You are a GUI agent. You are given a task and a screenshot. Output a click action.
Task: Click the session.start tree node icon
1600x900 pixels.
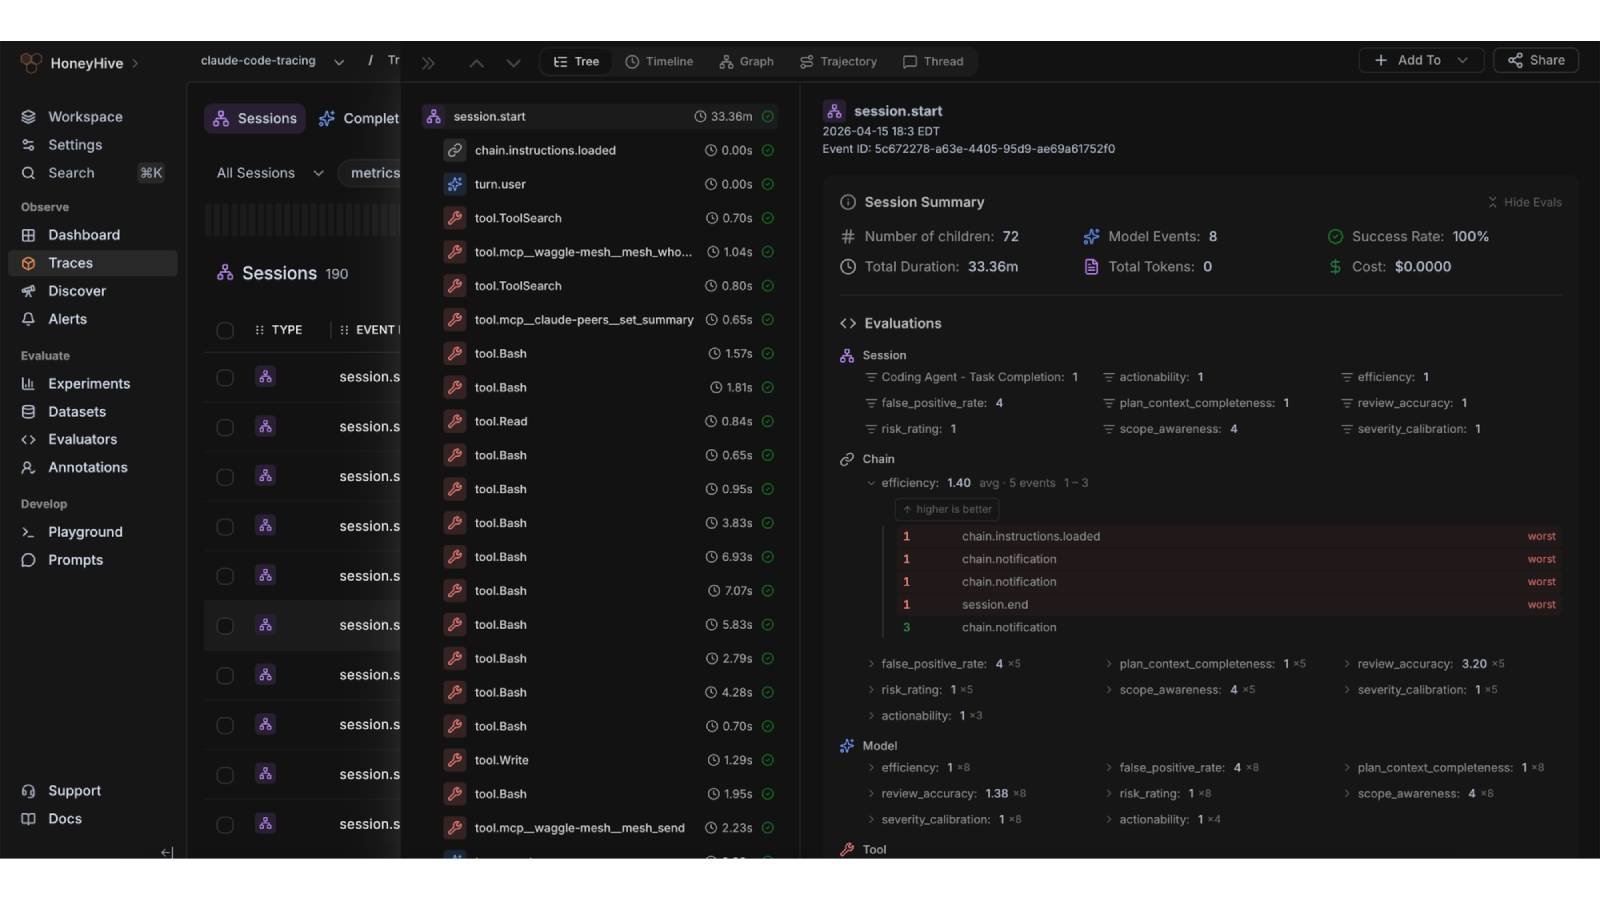point(434,116)
